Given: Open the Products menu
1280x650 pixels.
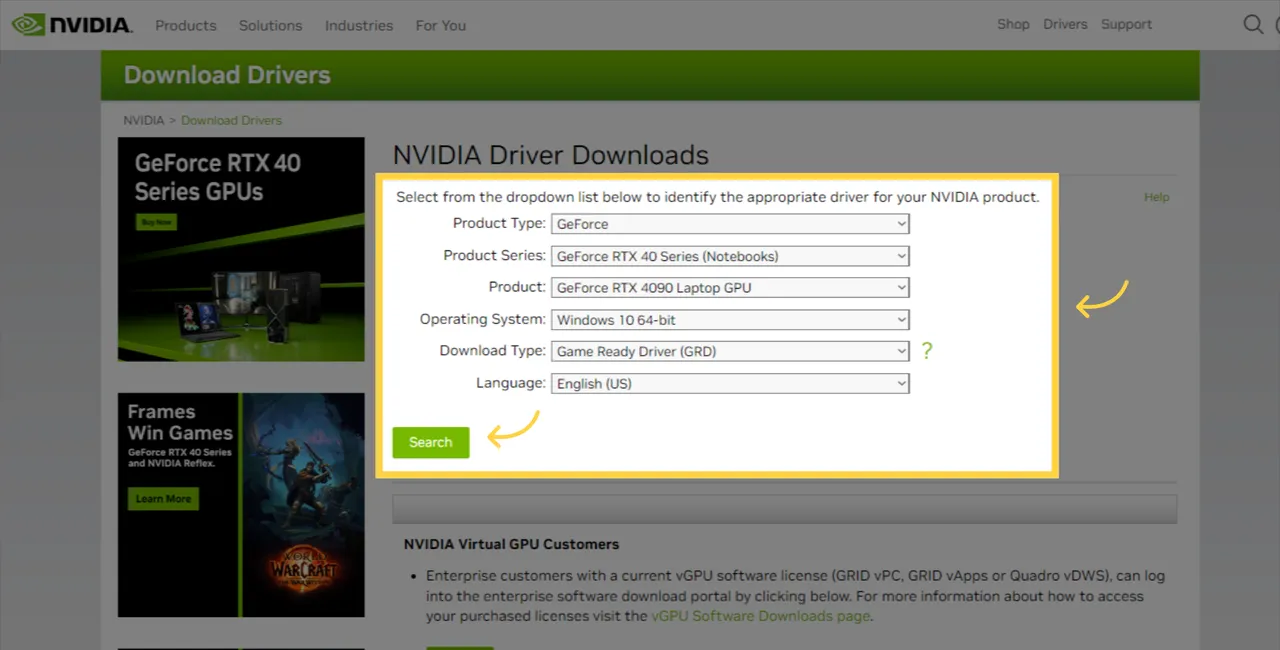Looking at the screenshot, I should click(186, 25).
